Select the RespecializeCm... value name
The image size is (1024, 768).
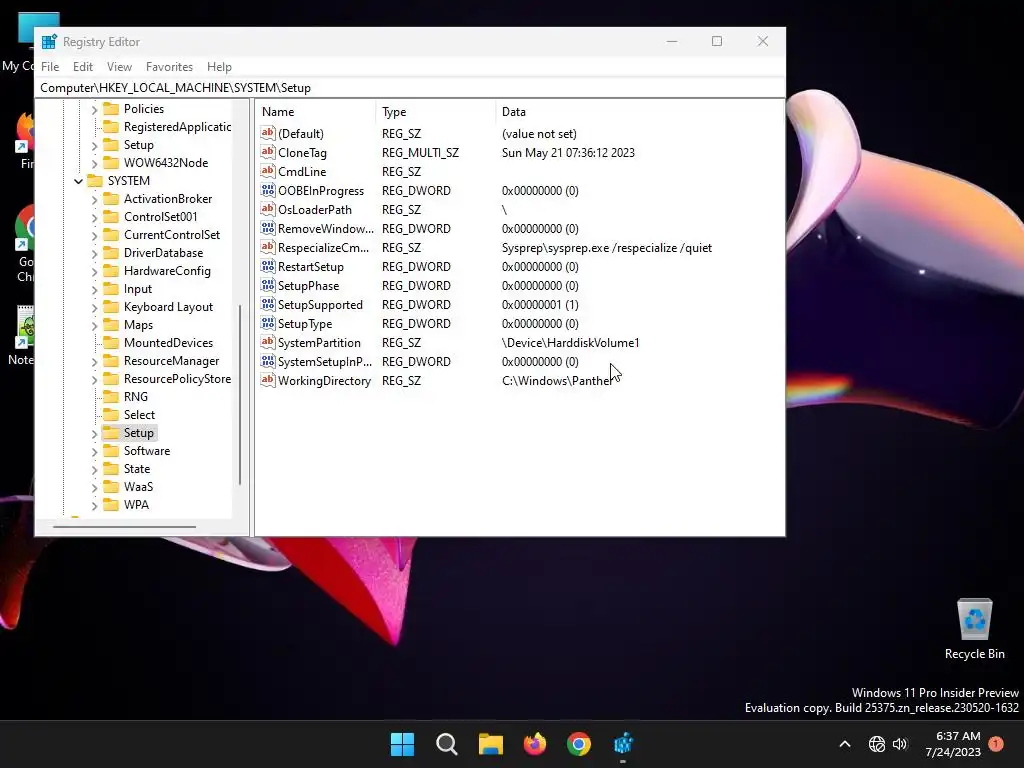(323, 248)
